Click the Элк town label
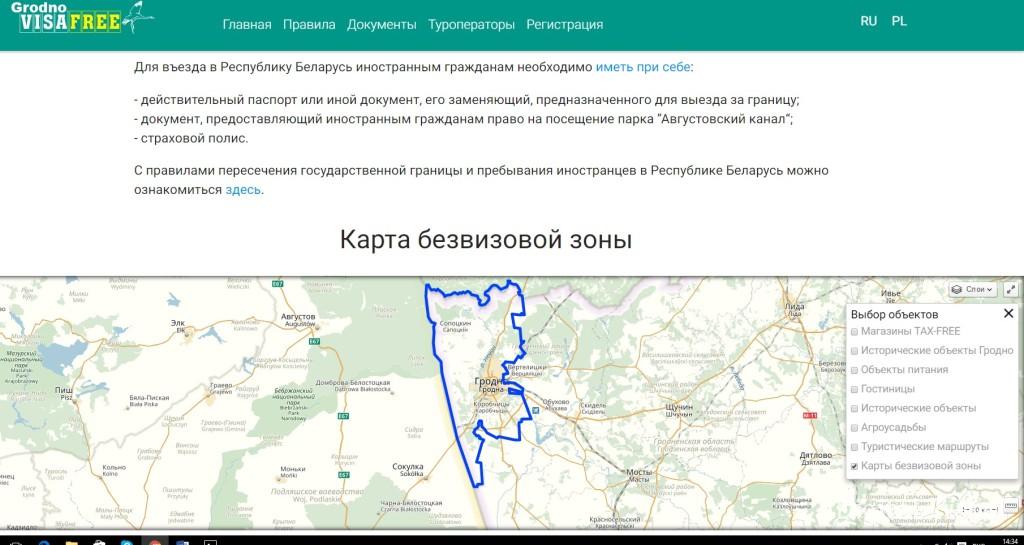 [178, 325]
